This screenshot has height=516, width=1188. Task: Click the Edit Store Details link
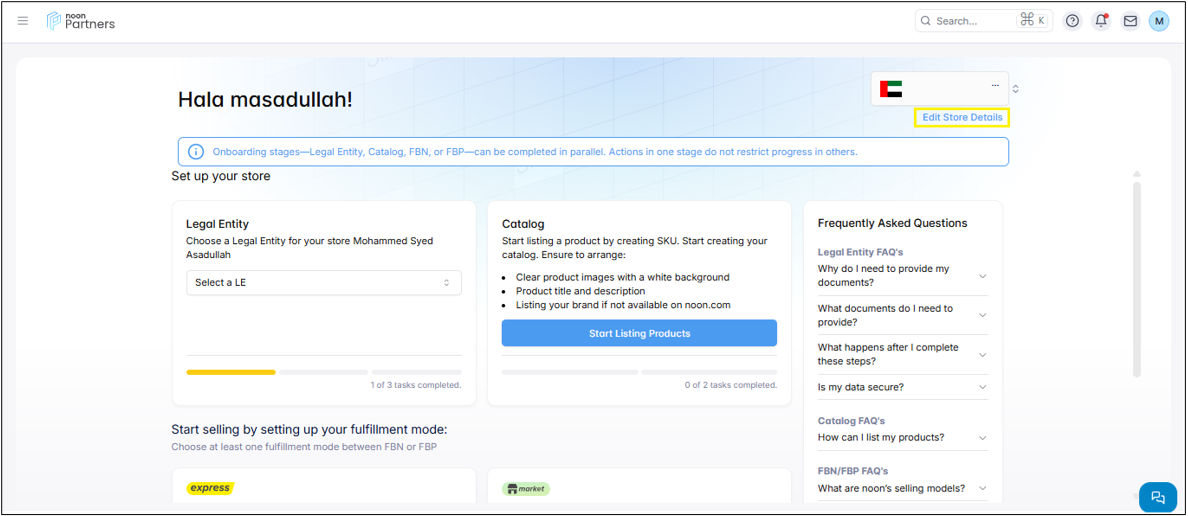pos(962,118)
